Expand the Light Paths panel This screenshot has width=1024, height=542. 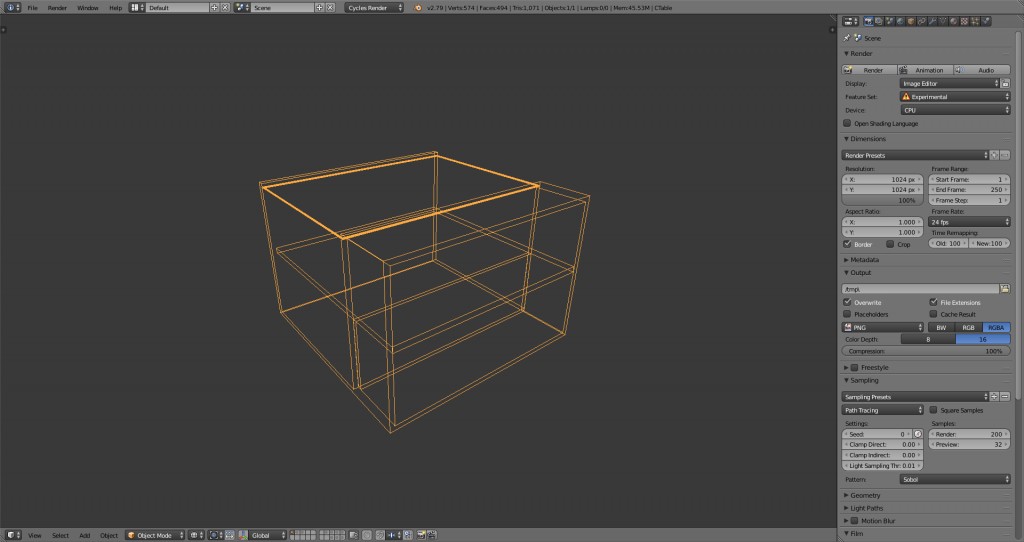866,508
